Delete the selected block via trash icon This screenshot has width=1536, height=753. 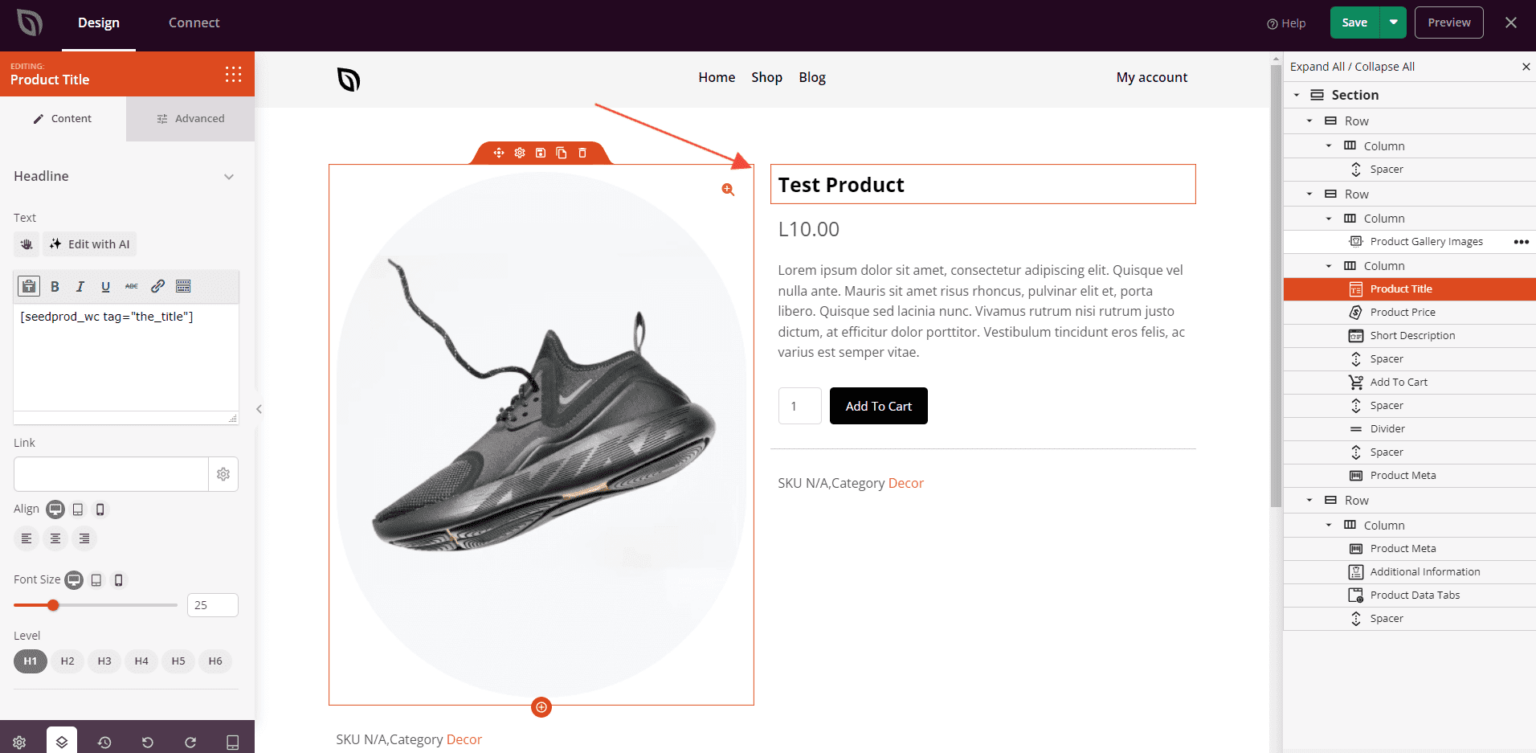point(583,153)
